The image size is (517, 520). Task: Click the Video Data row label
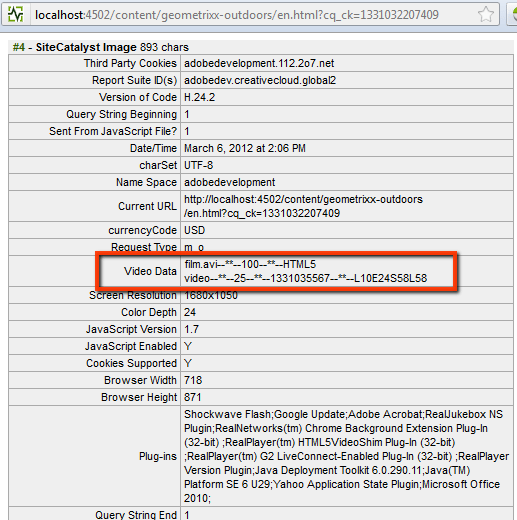click(x=150, y=271)
